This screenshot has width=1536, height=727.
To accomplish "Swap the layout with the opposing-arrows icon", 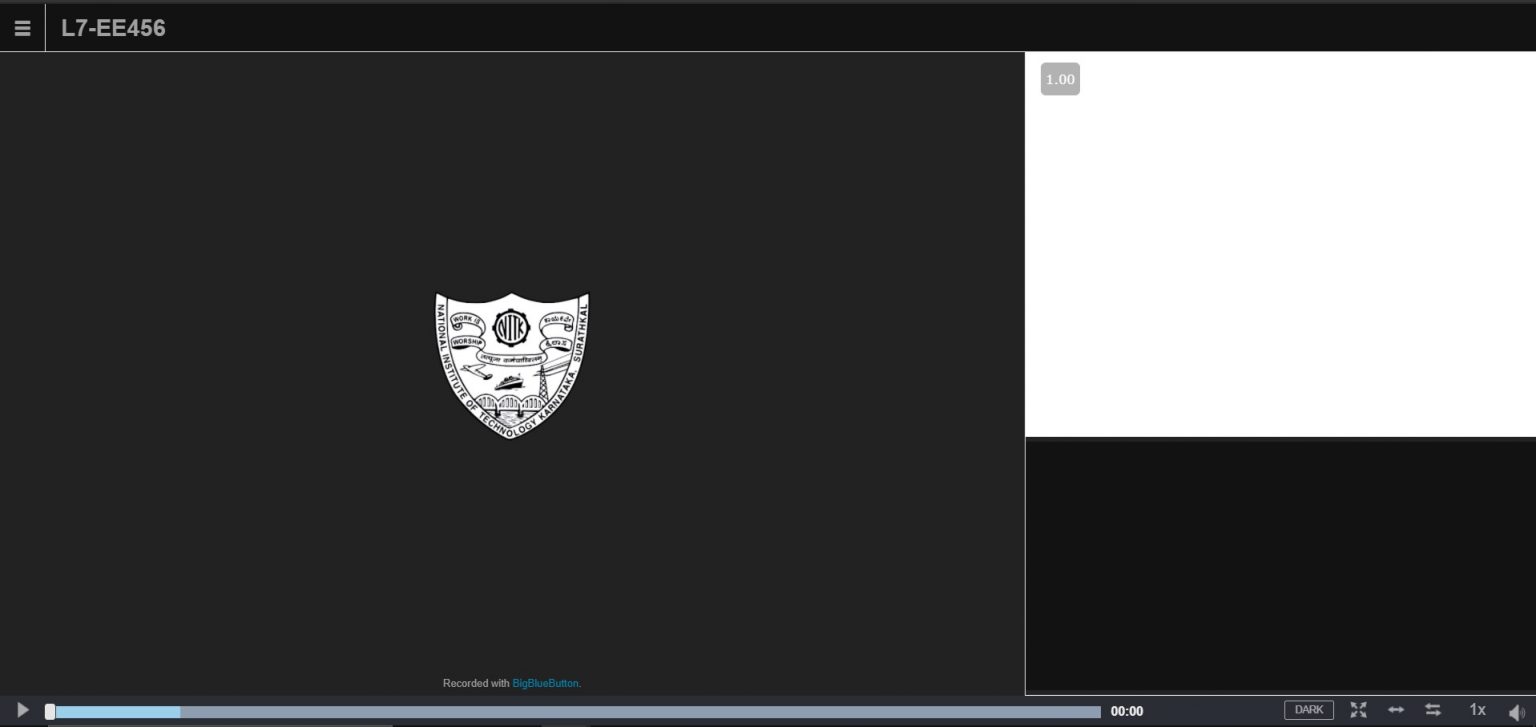I will pos(1433,710).
